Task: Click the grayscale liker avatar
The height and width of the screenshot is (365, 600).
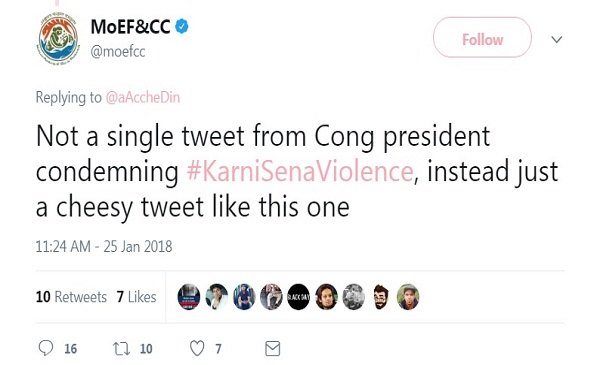Action: (x=354, y=297)
